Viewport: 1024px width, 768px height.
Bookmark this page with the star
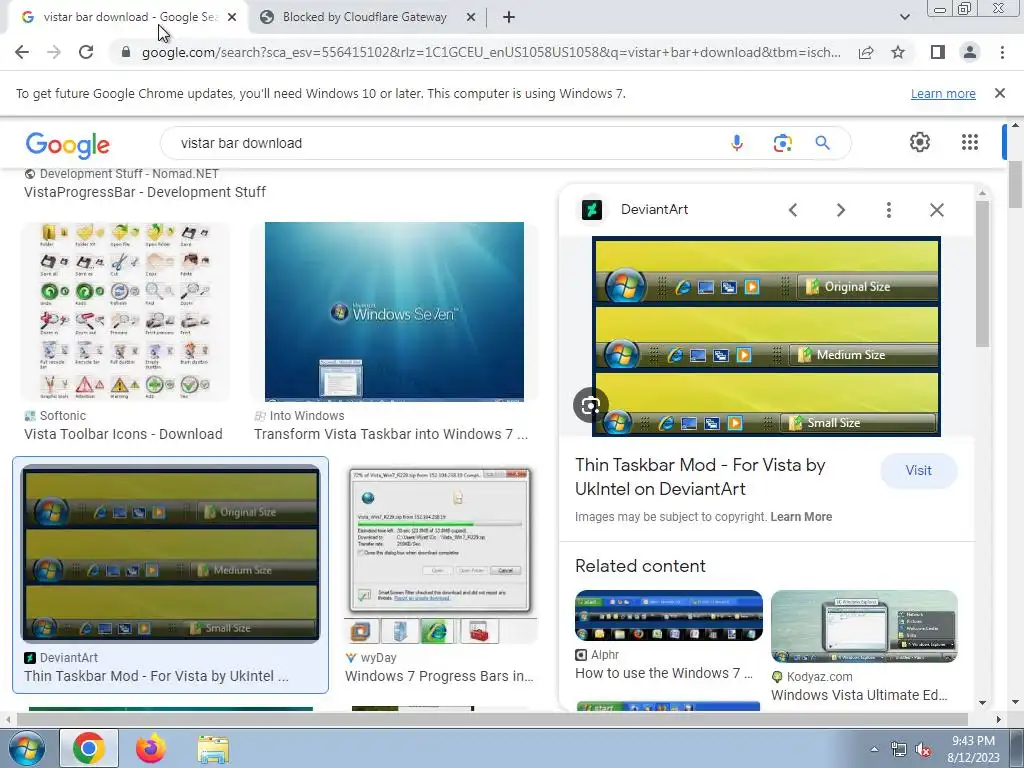click(x=898, y=52)
